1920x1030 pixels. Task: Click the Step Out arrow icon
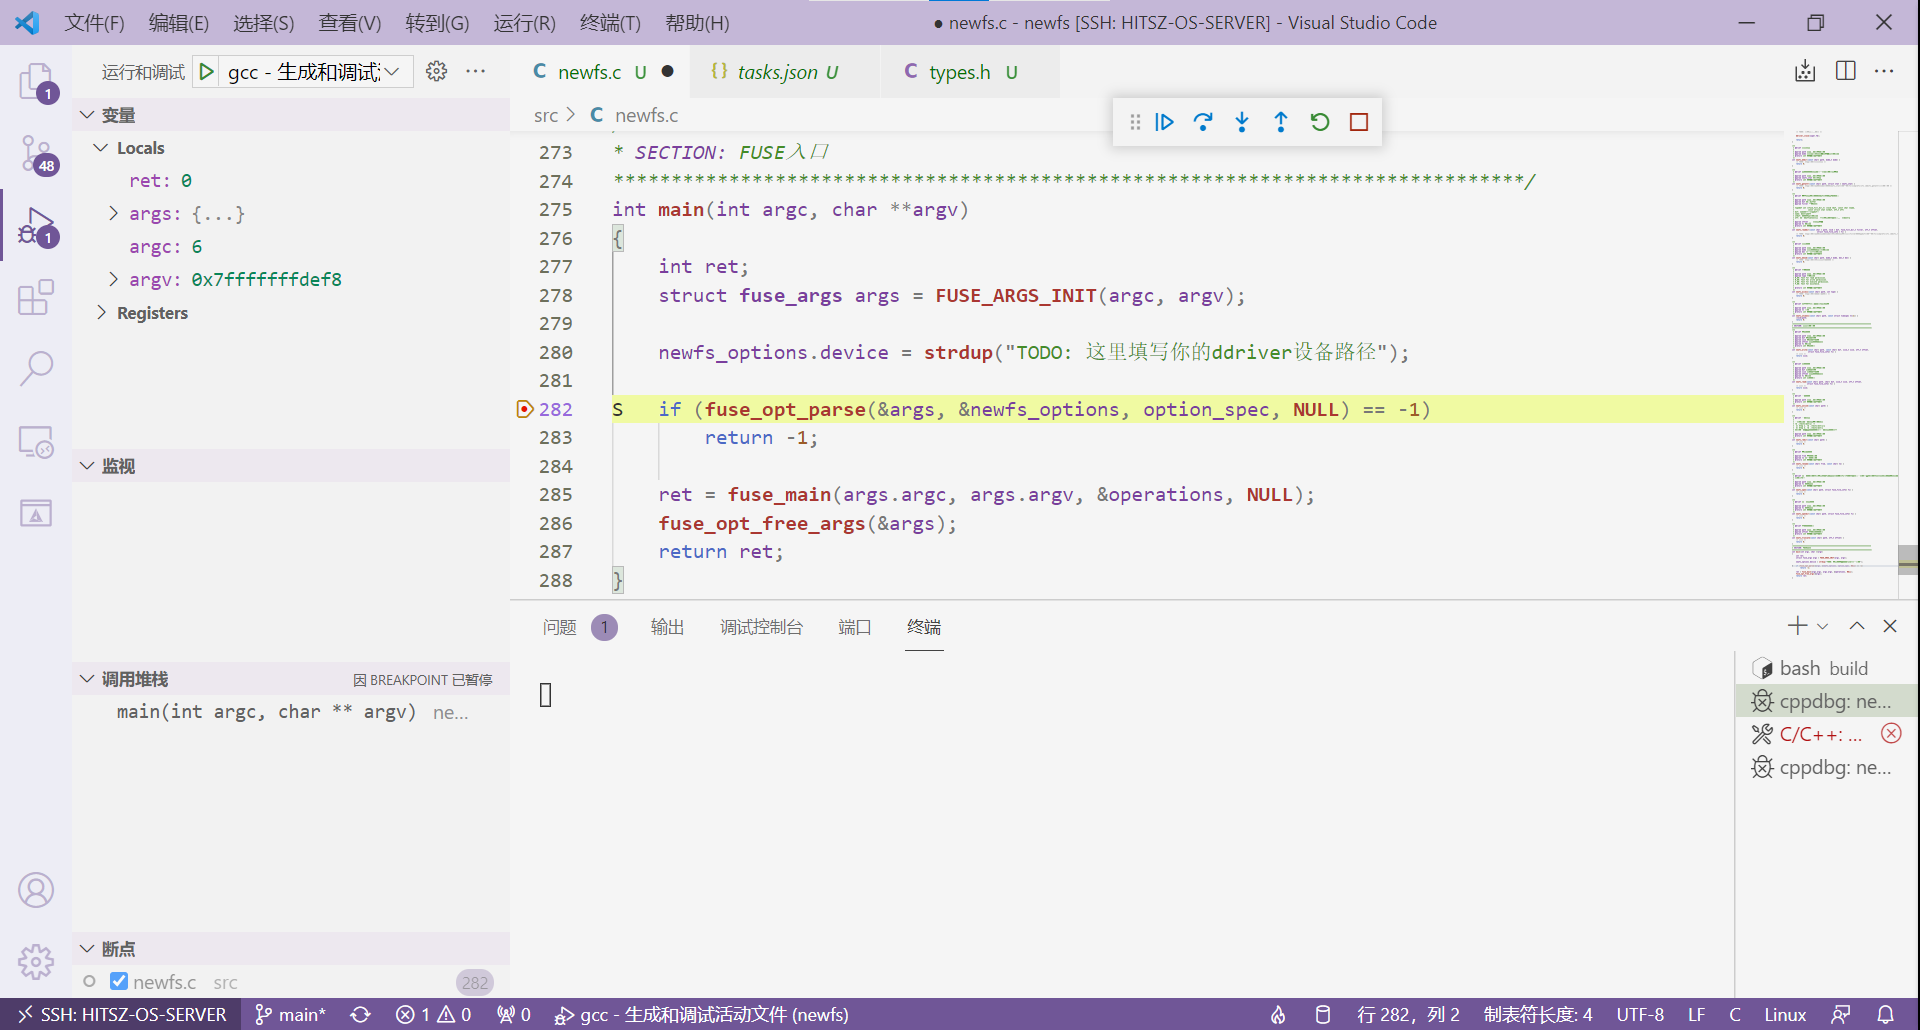click(x=1281, y=122)
